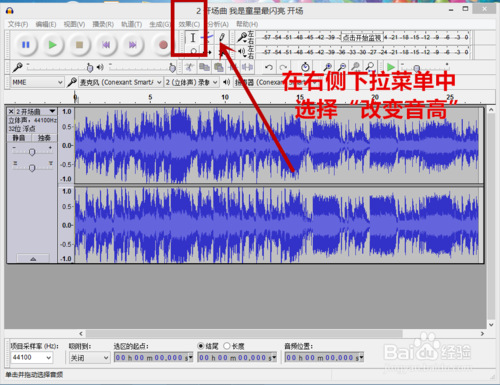Click the Skip to Start button

106,45
